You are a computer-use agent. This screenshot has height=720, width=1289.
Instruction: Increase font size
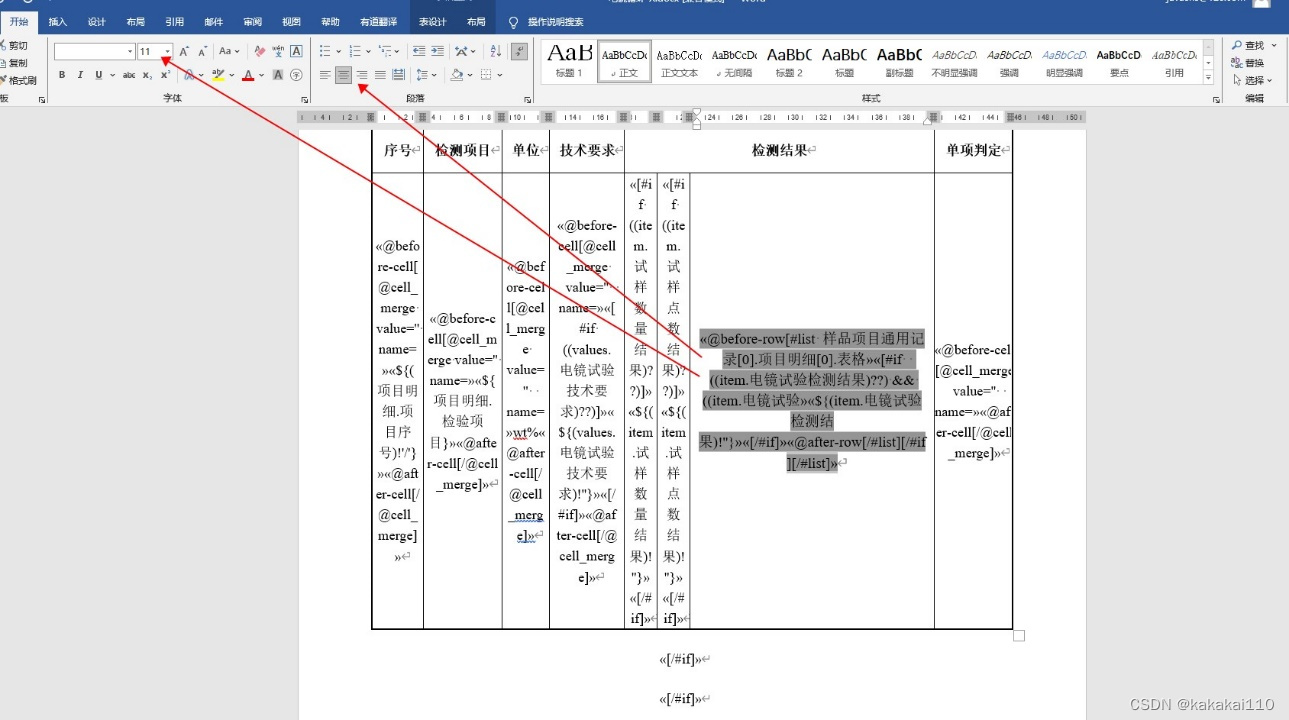[x=184, y=51]
